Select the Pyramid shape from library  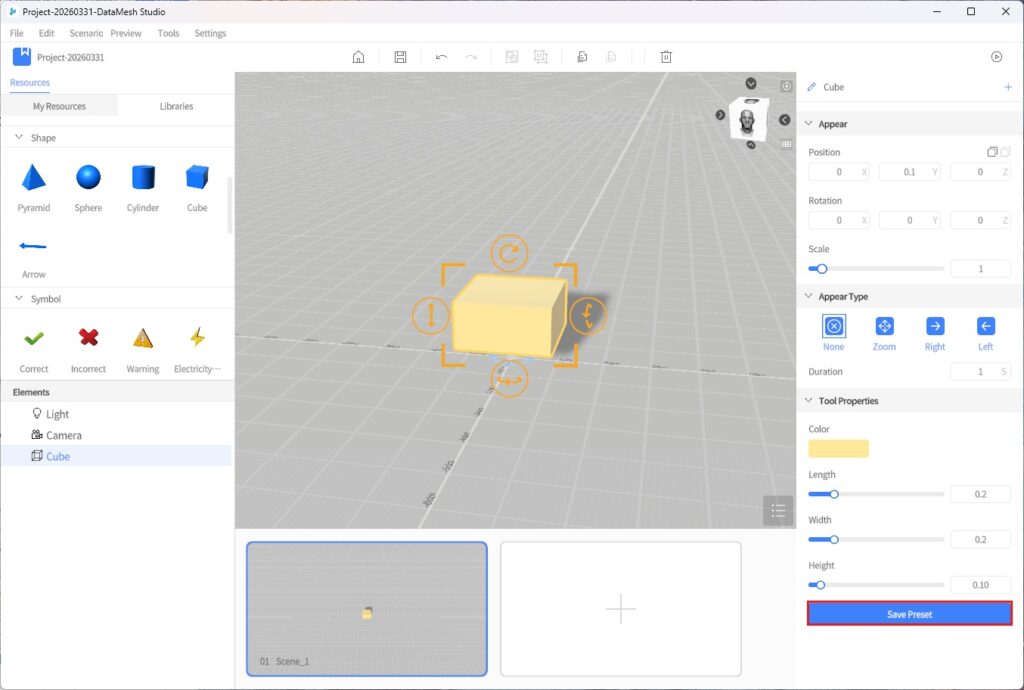(34, 178)
